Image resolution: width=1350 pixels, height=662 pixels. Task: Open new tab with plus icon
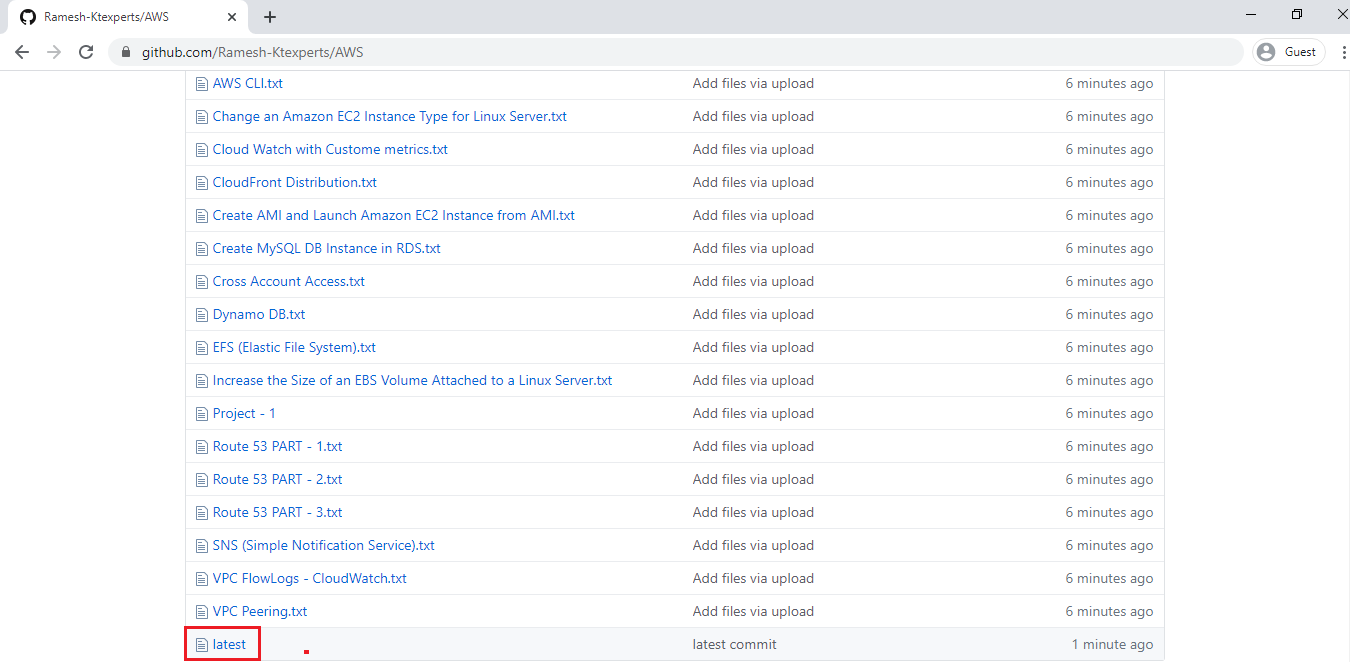tap(270, 17)
